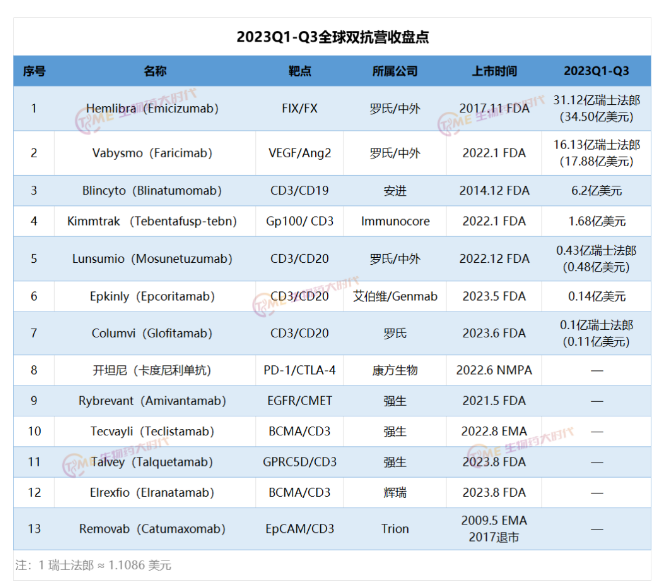Click the footnote 1 瑞士法郎 ≈ 1.1086 美元
This screenshot has height=588, width=661.
pos(105,565)
